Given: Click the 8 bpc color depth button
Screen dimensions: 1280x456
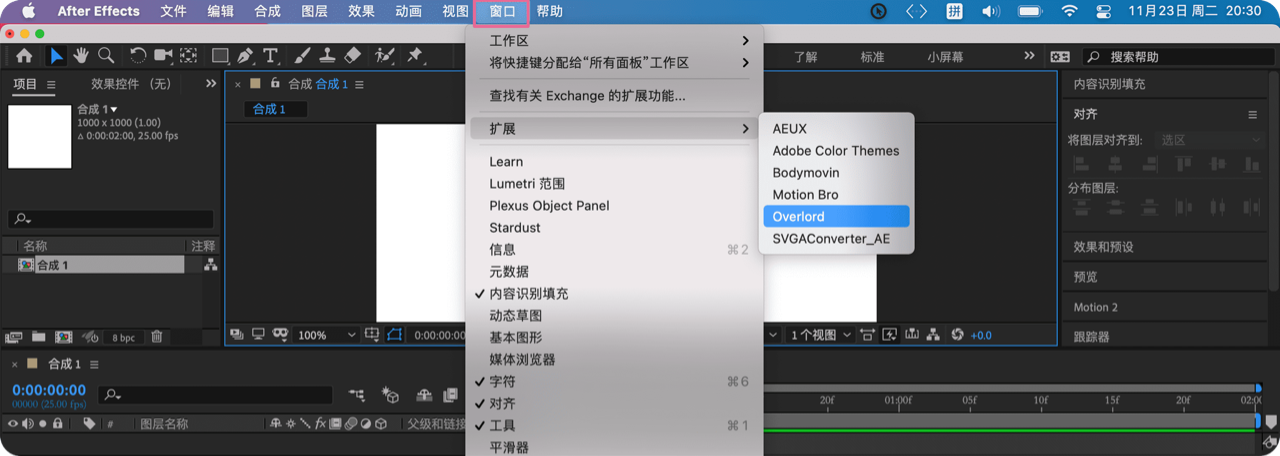Looking at the screenshot, I should point(124,338).
